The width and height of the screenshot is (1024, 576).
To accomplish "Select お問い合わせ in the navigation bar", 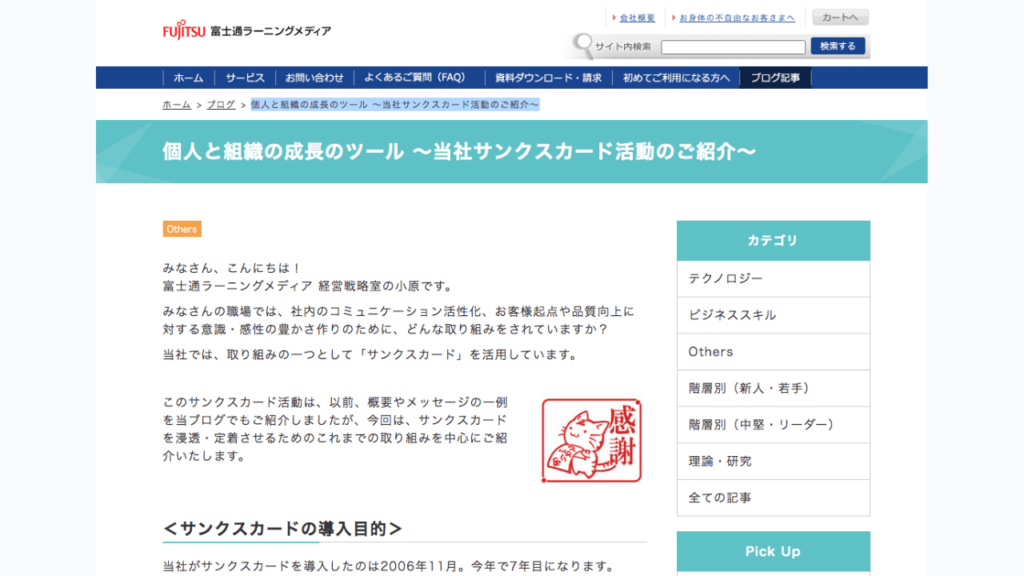I will tap(322, 77).
